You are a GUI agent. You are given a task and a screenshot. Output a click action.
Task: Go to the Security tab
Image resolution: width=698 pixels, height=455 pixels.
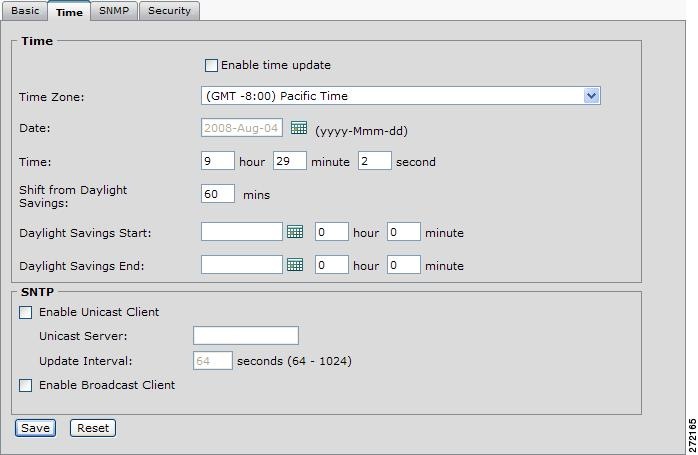coord(169,11)
